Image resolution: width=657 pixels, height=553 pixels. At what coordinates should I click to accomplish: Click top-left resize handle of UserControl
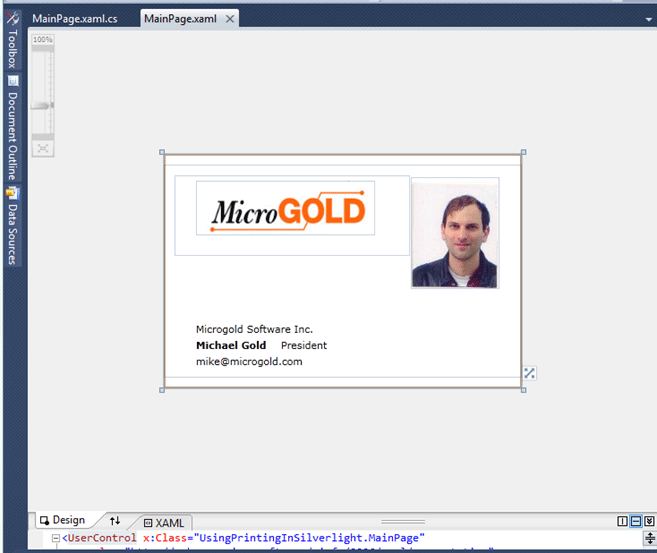click(162, 152)
